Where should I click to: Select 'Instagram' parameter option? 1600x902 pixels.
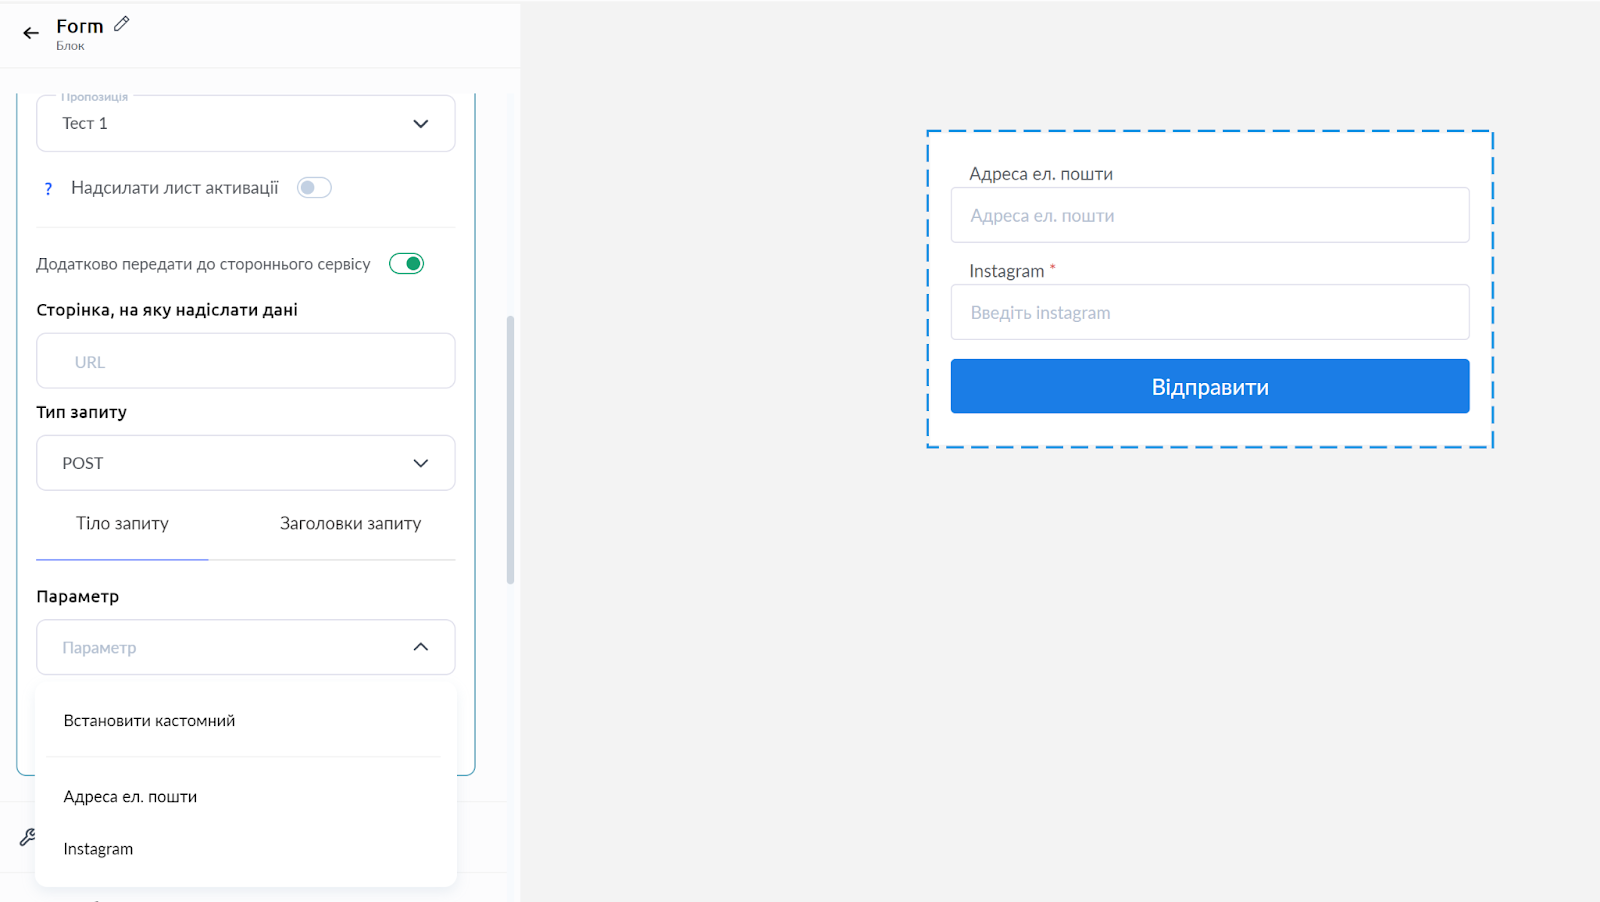98,849
